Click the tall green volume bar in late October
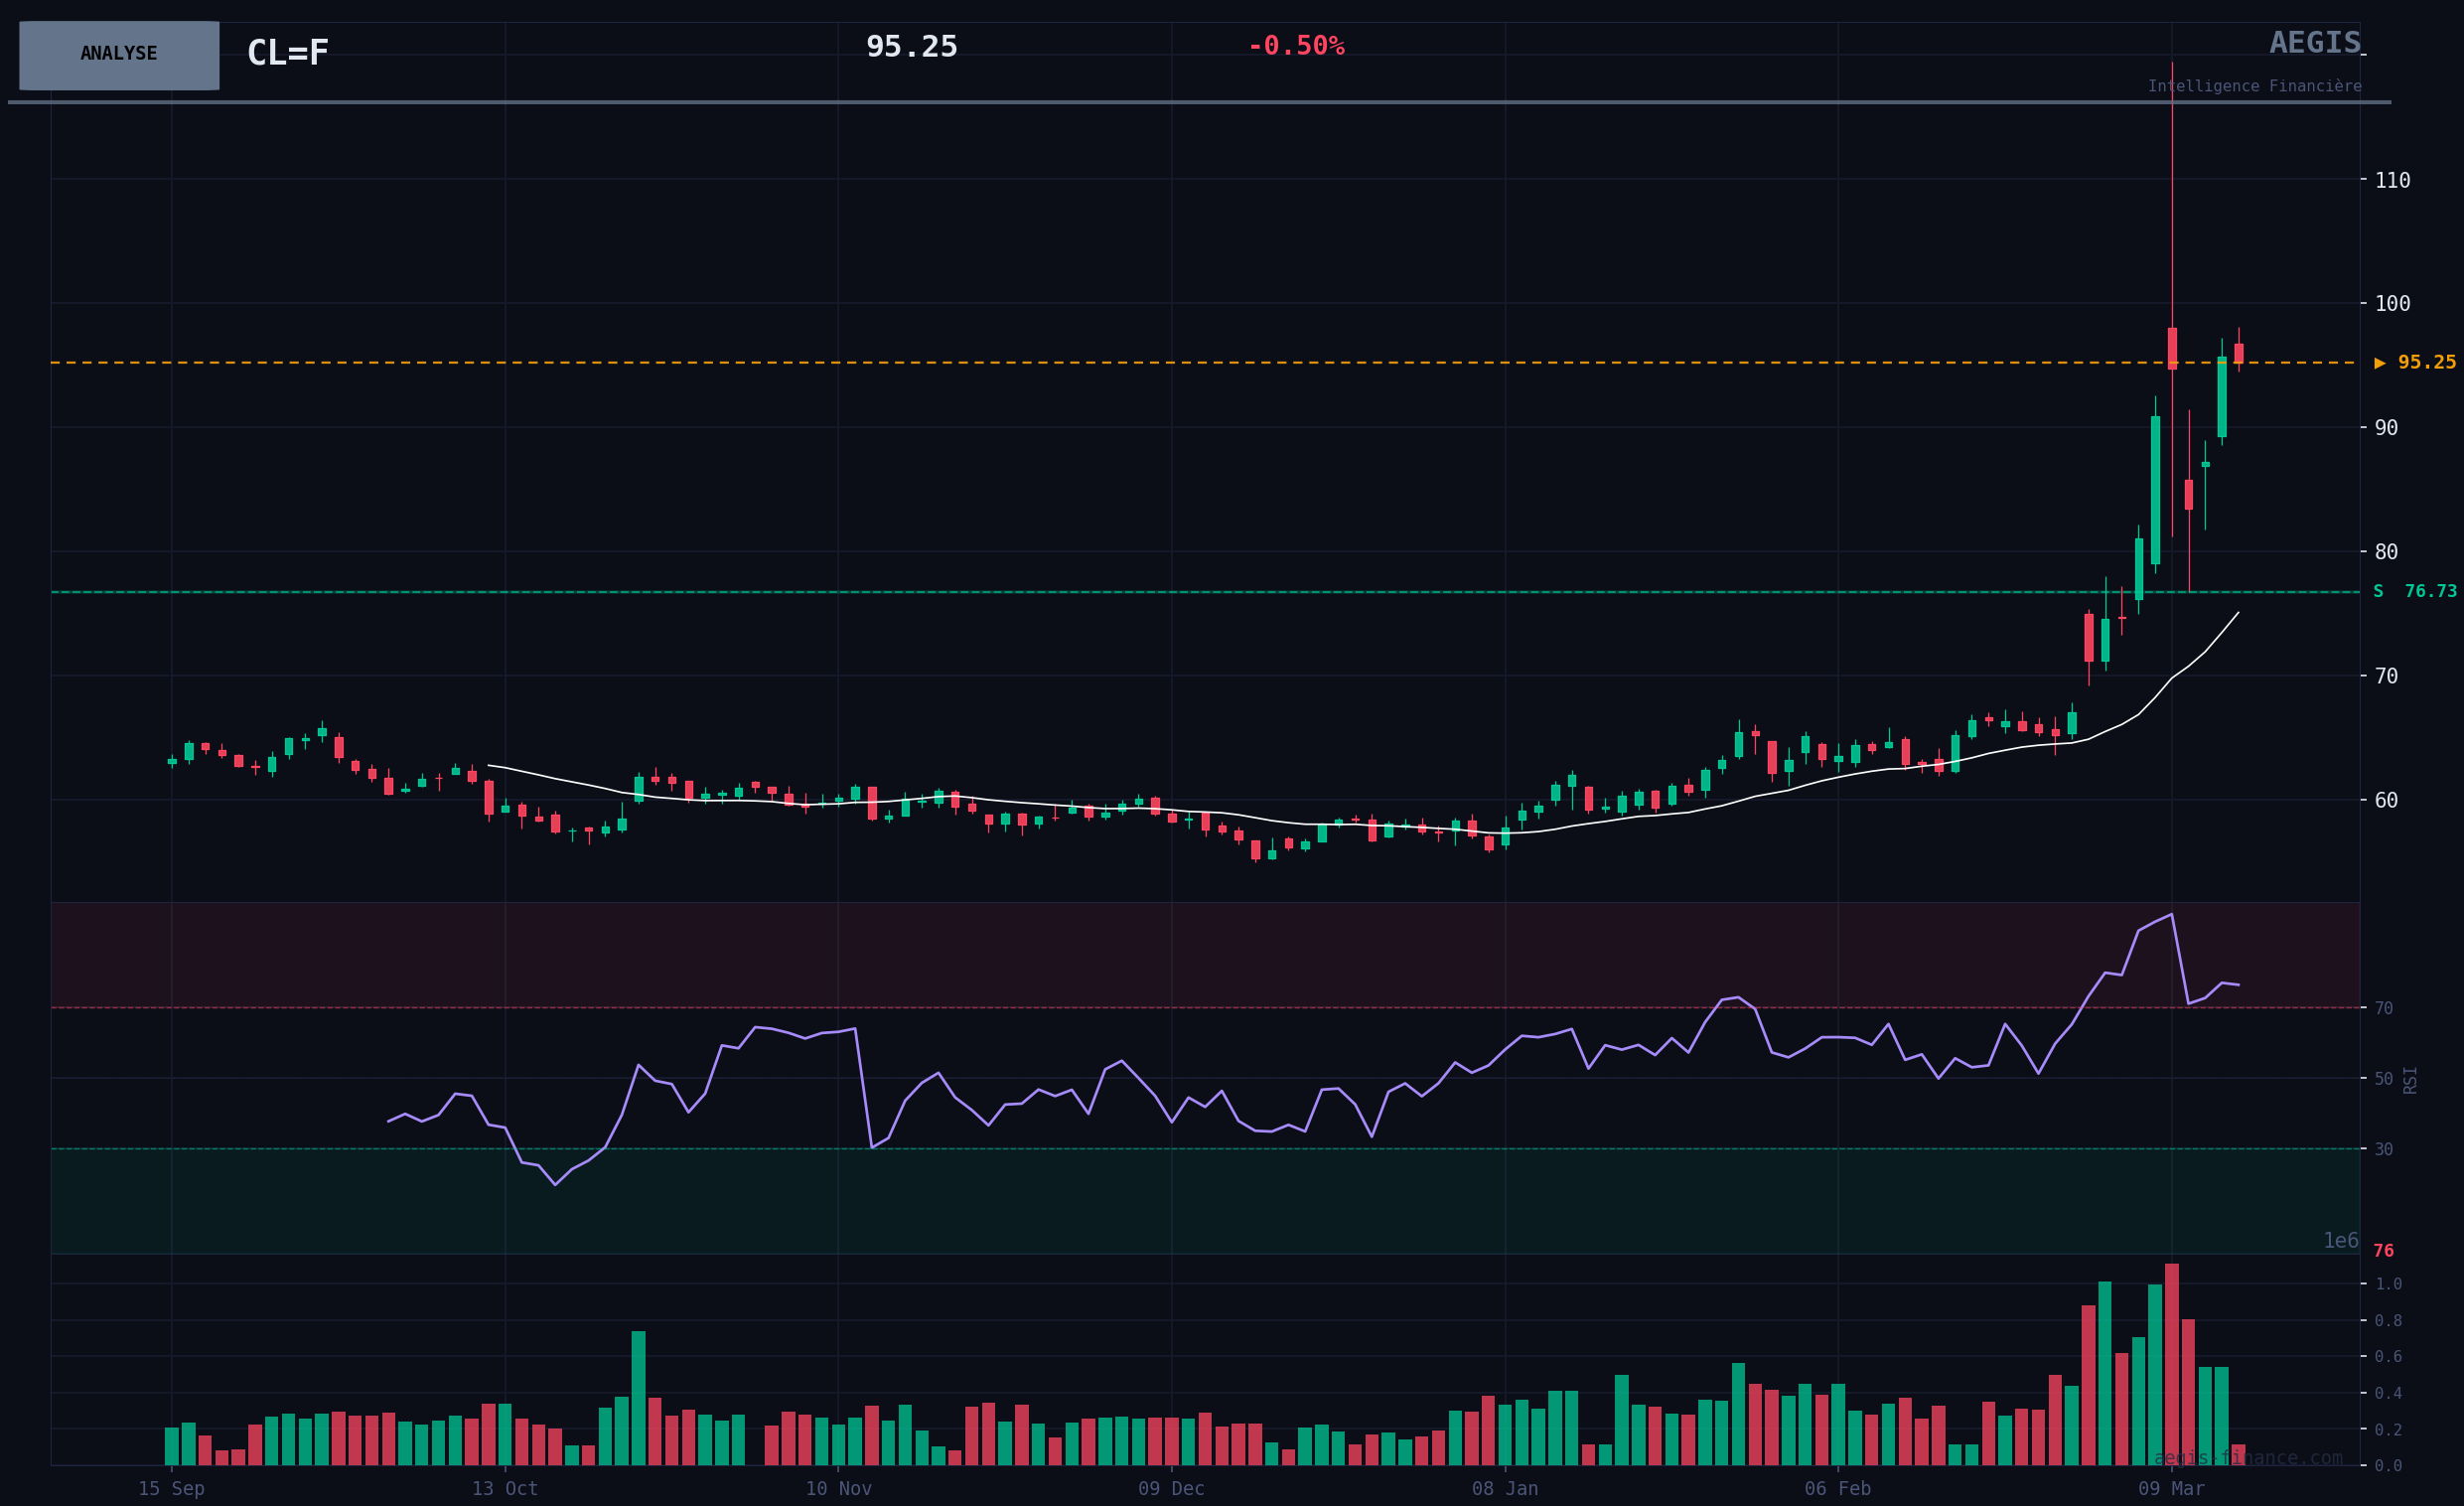 638,1398
